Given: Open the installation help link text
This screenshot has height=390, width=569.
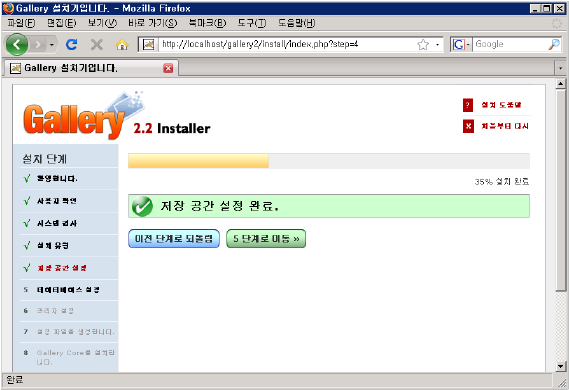Looking at the screenshot, I should 501,105.
